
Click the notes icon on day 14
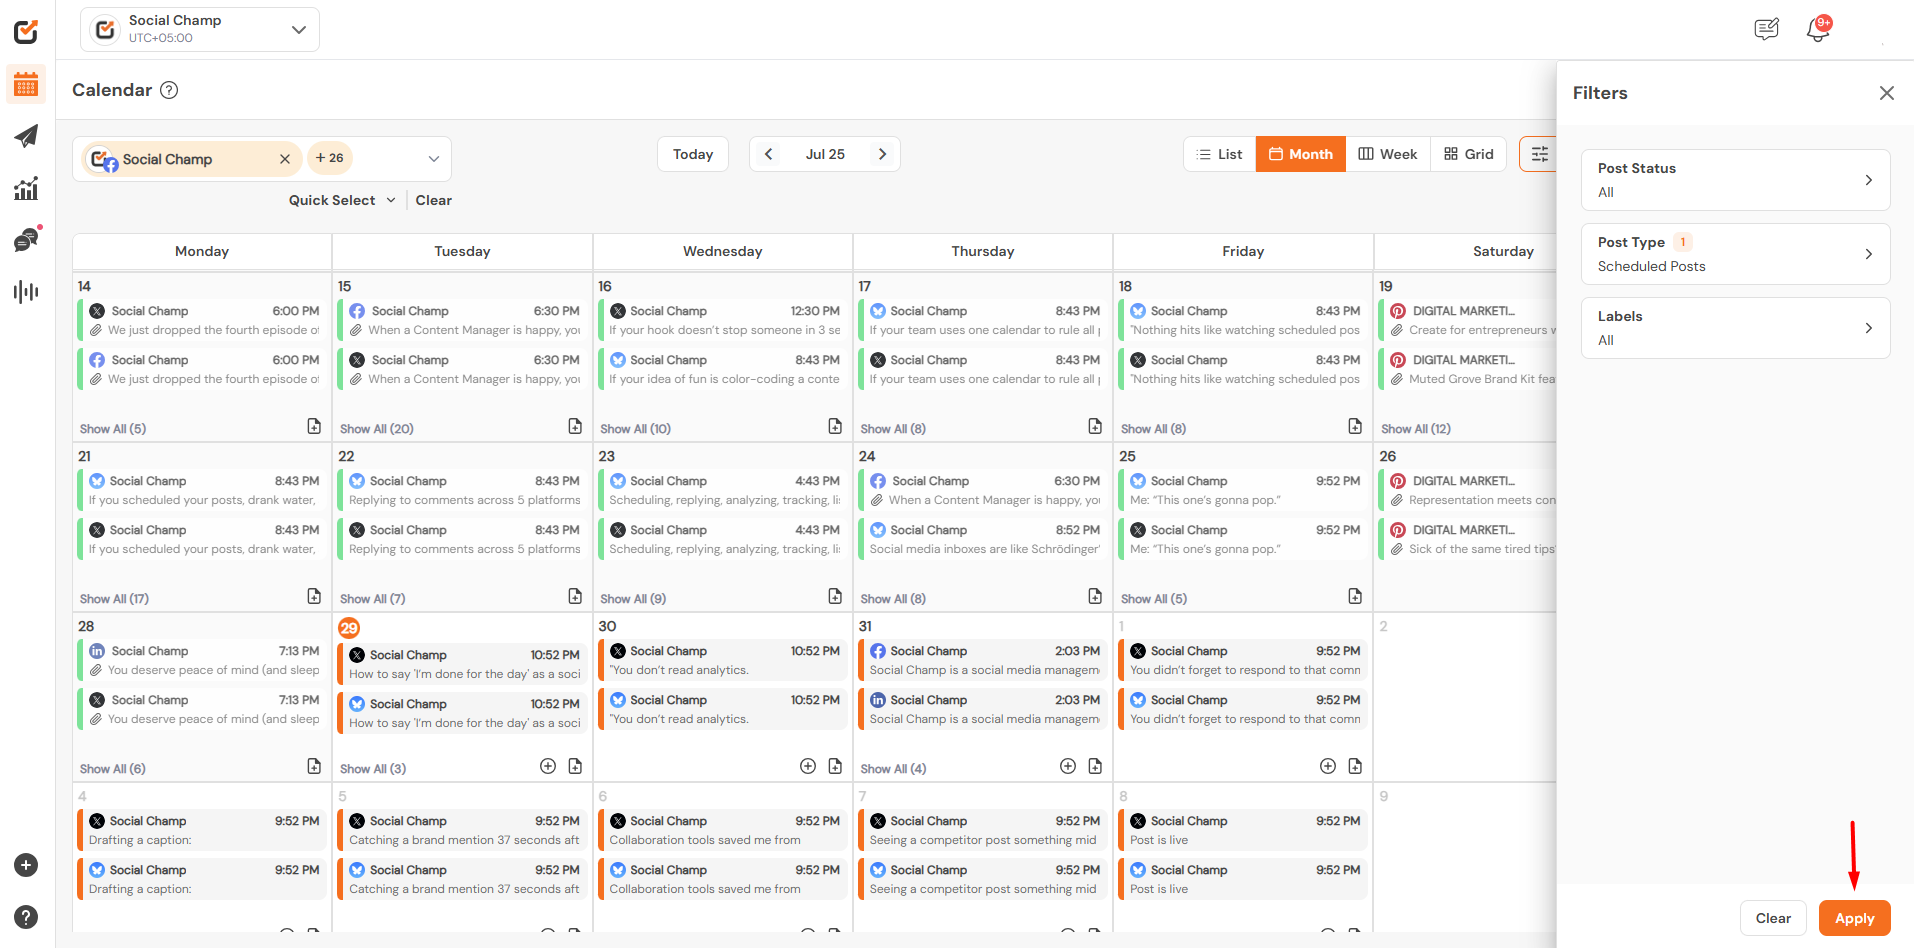click(x=314, y=427)
